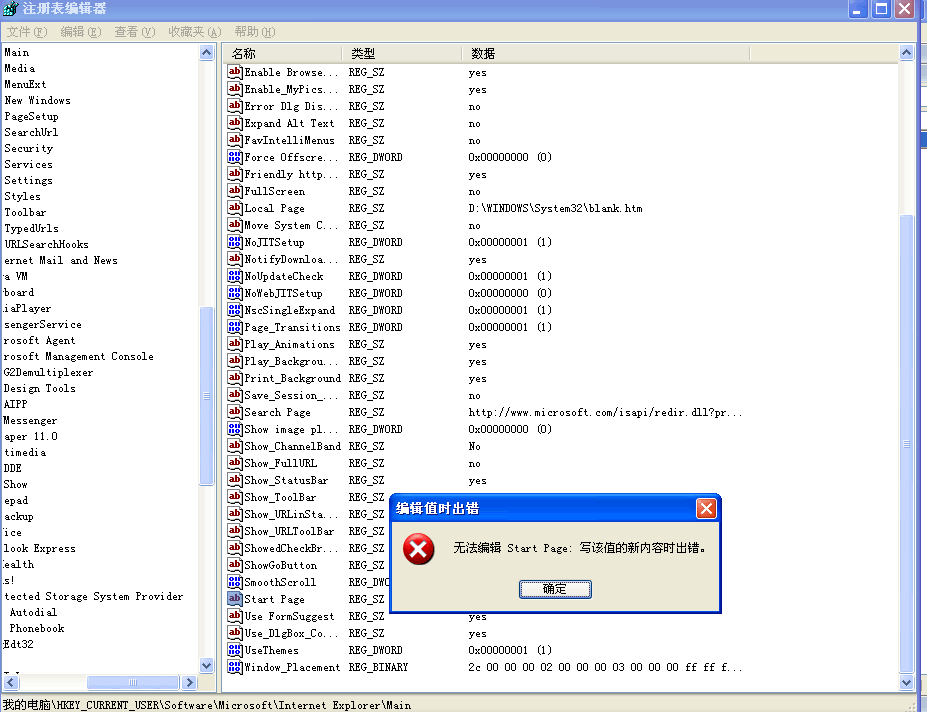Click the NoJITSetup DWORD icon

tap(235, 242)
